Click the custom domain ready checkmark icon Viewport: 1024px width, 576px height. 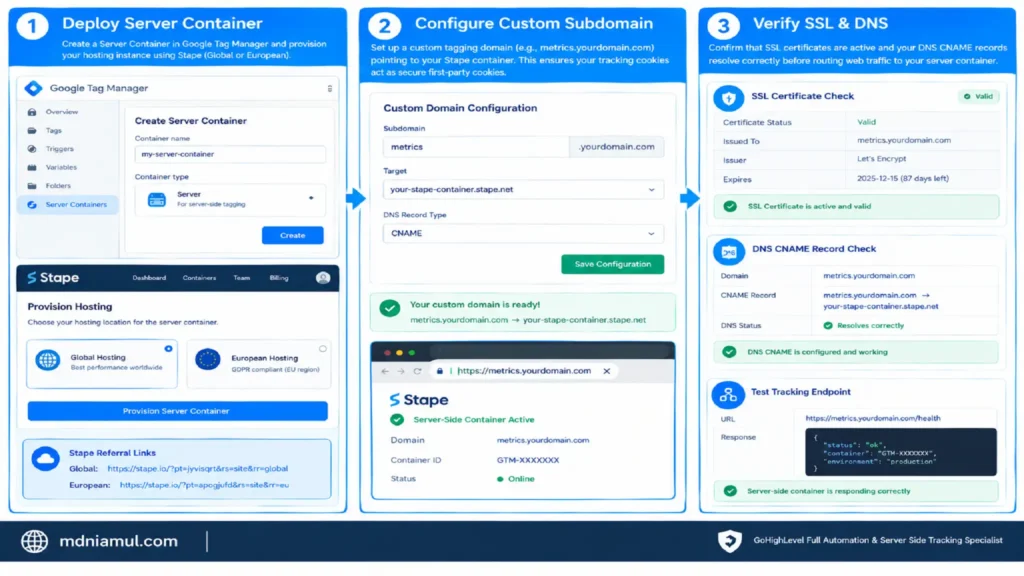390,308
